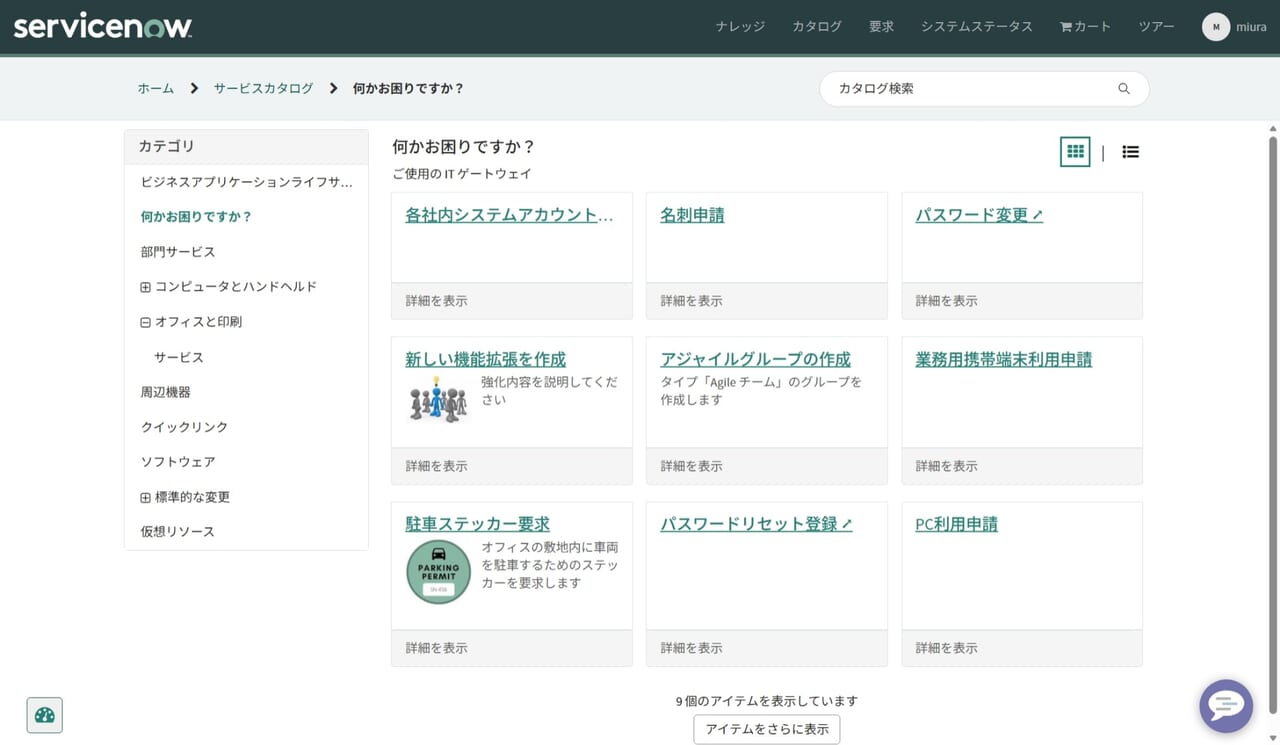Open ナレッジ in top navigation

740,27
